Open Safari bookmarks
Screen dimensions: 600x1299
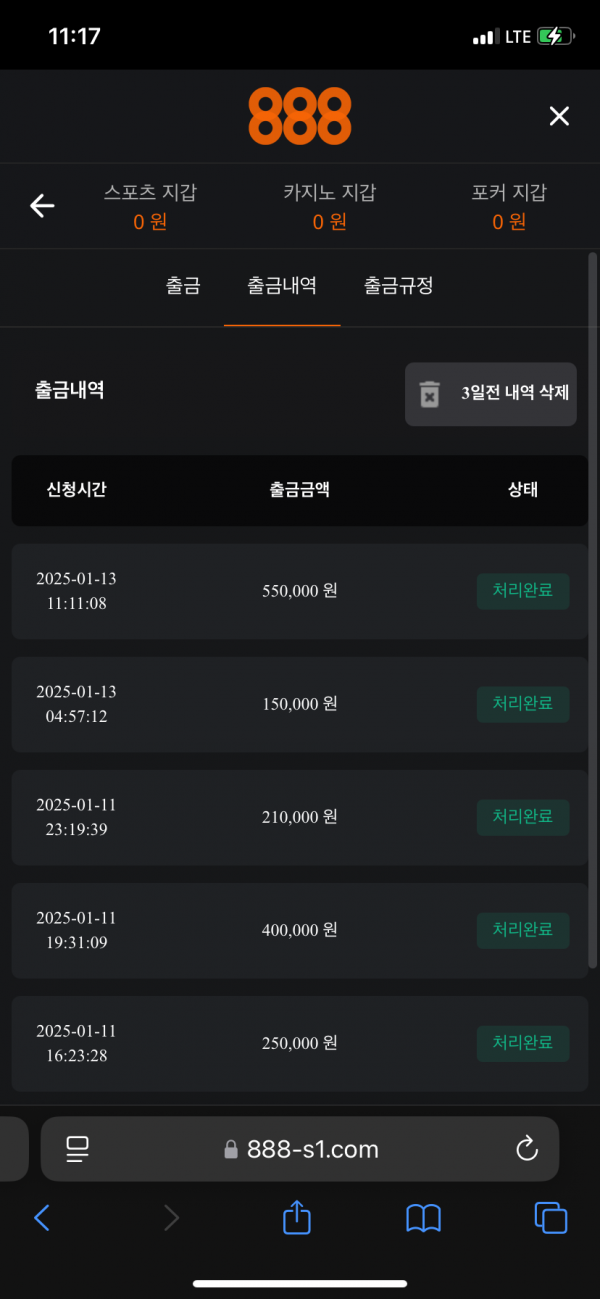click(x=423, y=1217)
